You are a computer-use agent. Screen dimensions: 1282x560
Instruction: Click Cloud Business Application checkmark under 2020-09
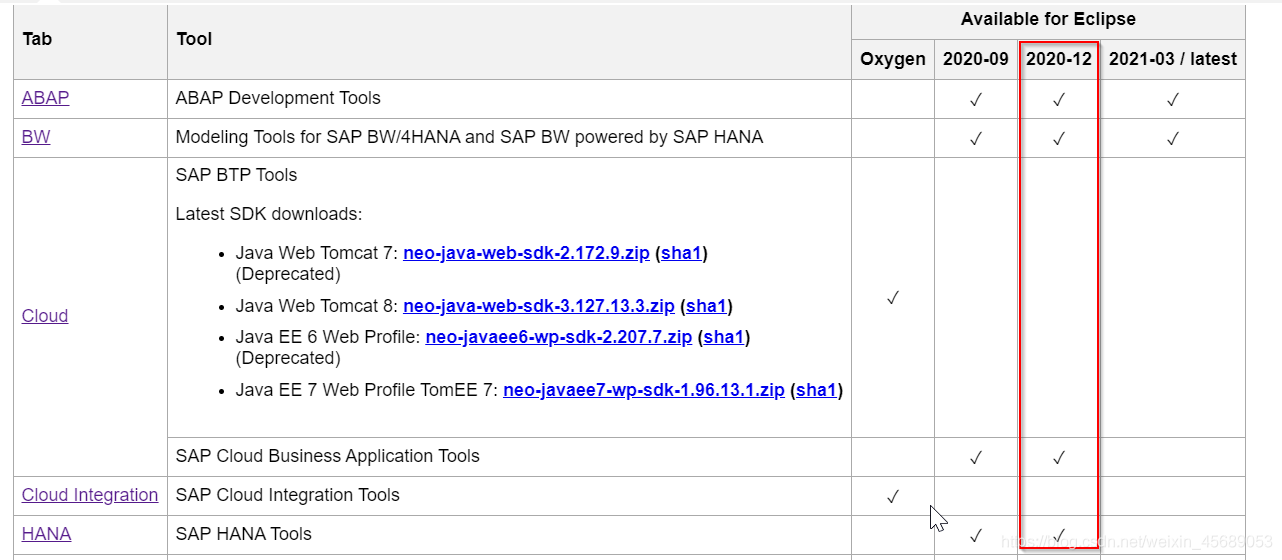tap(976, 457)
